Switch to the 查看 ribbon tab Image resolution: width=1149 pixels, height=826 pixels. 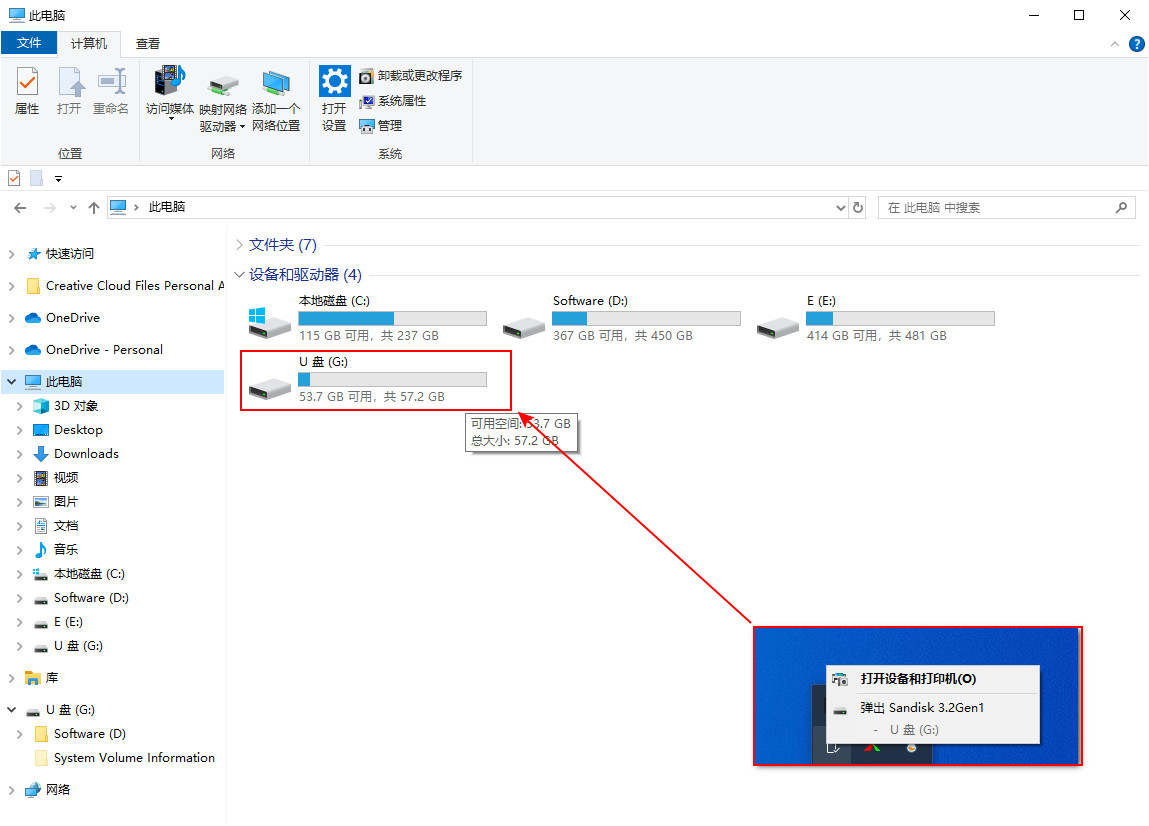click(x=148, y=44)
